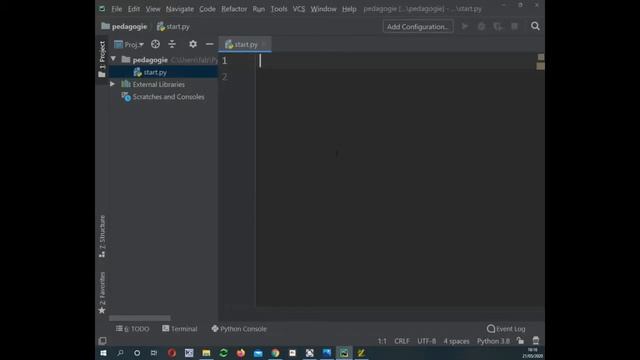640x360 pixels.
Task: Change CRLF line separator in status bar
Action: click(402, 341)
